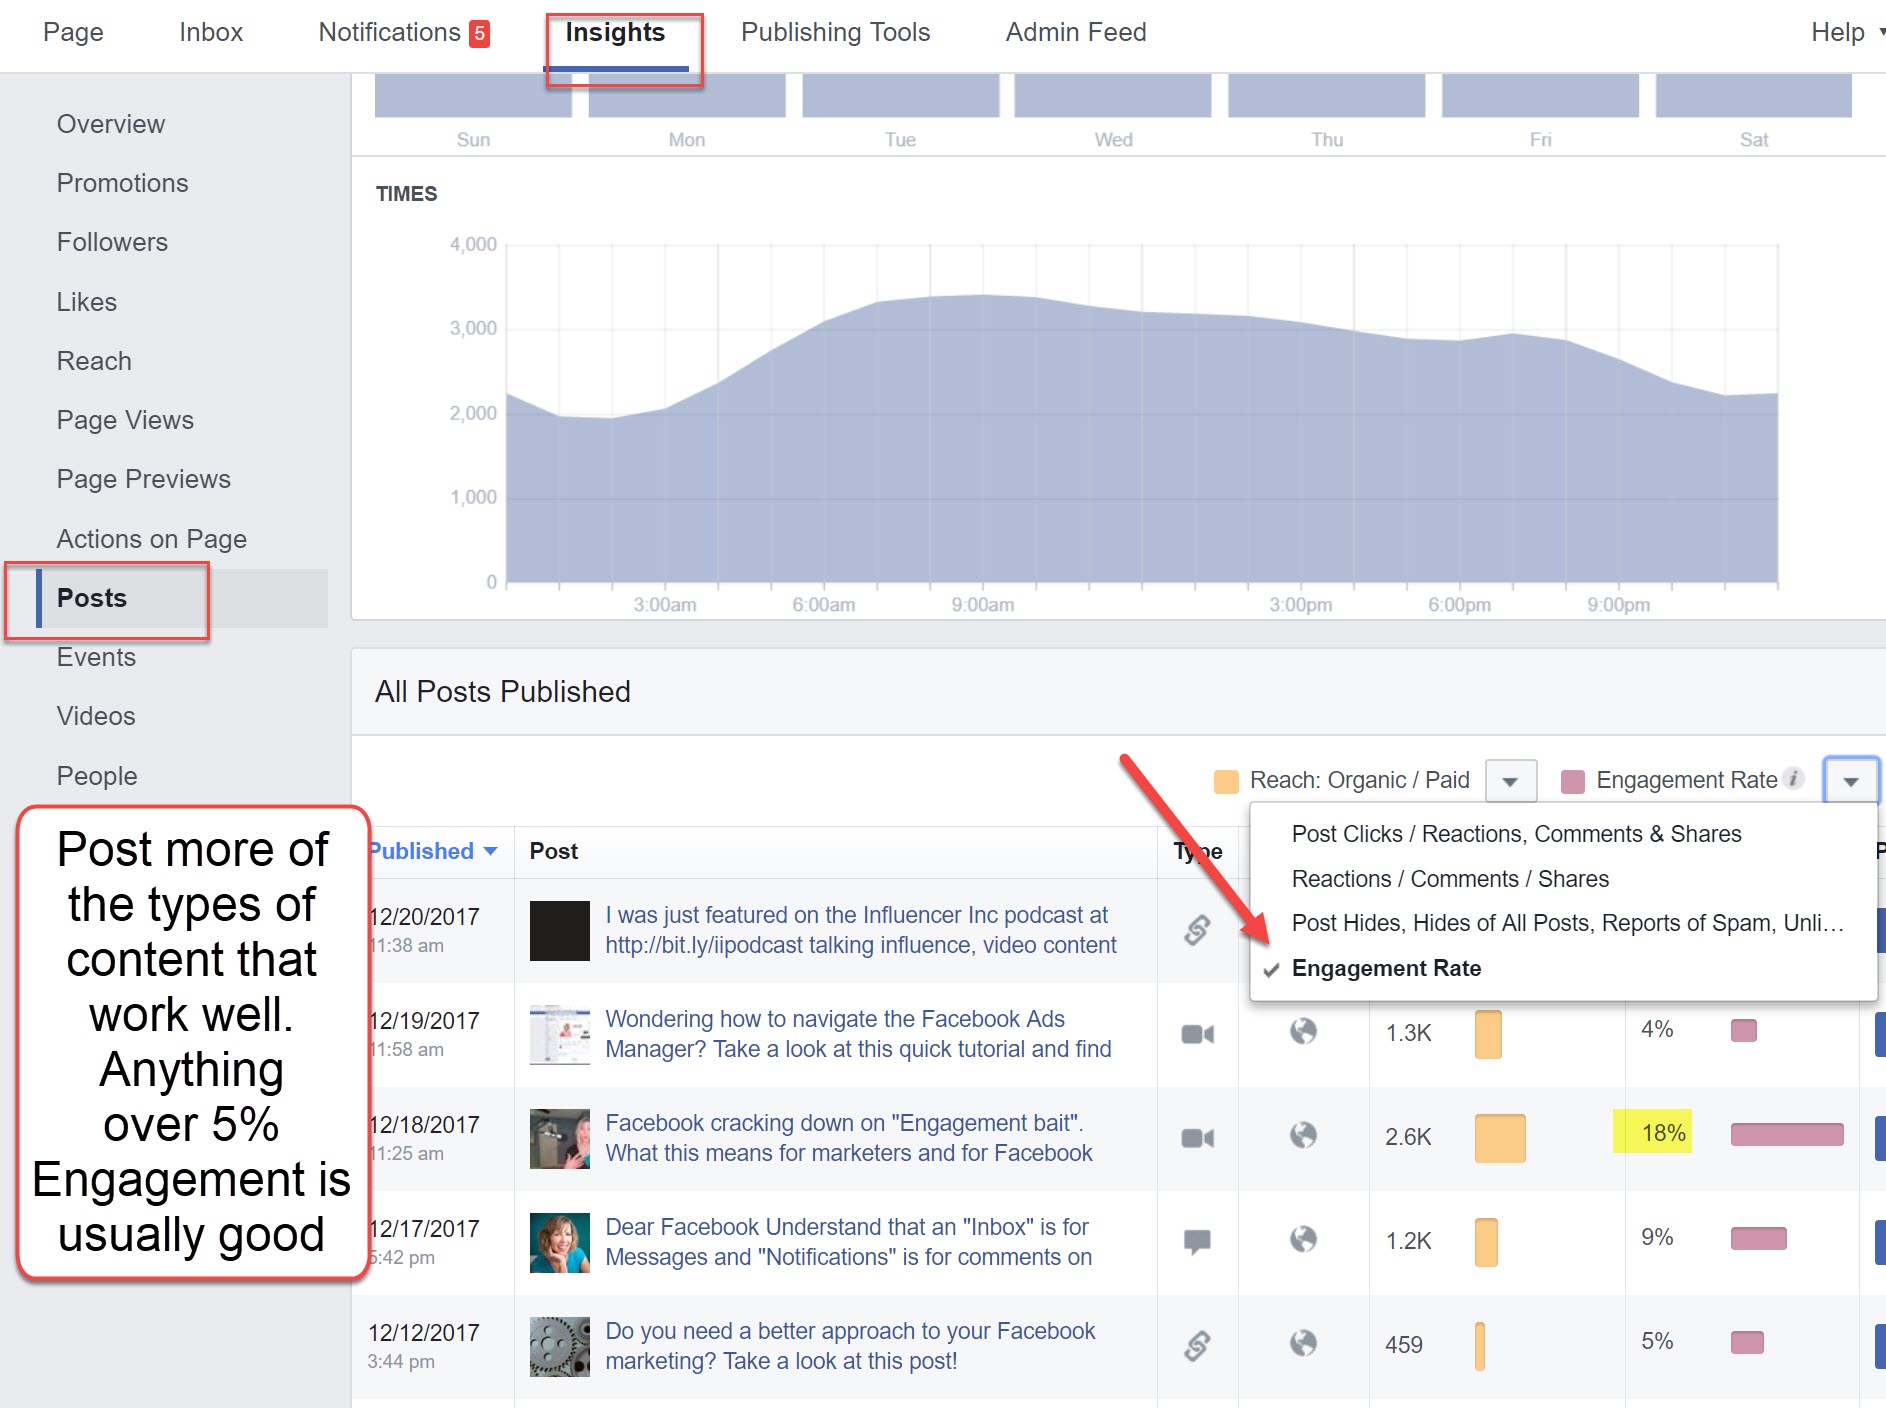
Task: Open the Facebook Ads Manager tutorial post link
Action: click(858, 1034)
